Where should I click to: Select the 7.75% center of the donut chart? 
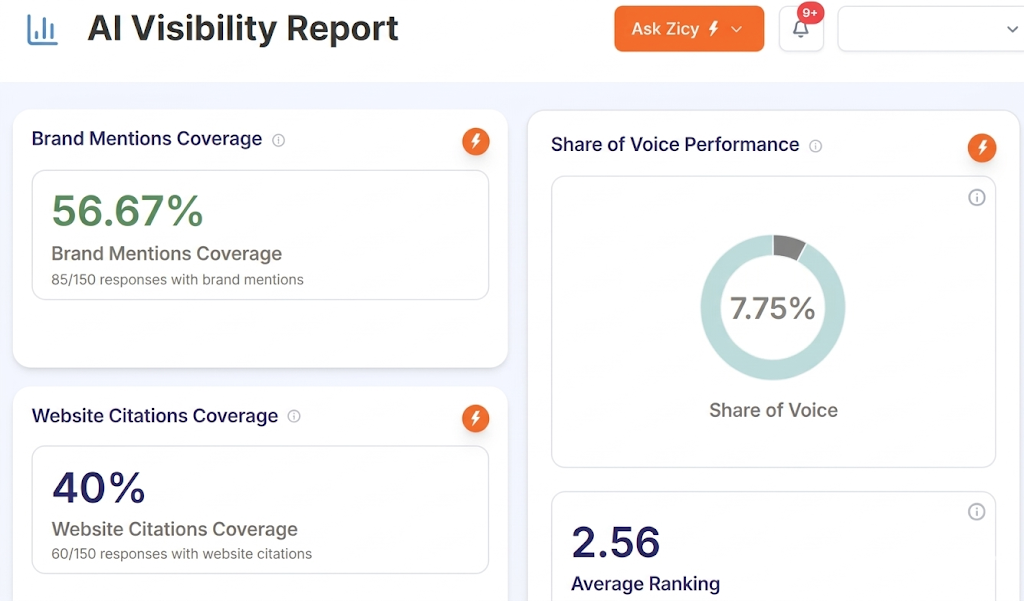pyautogui.click(x=772, y=307)
